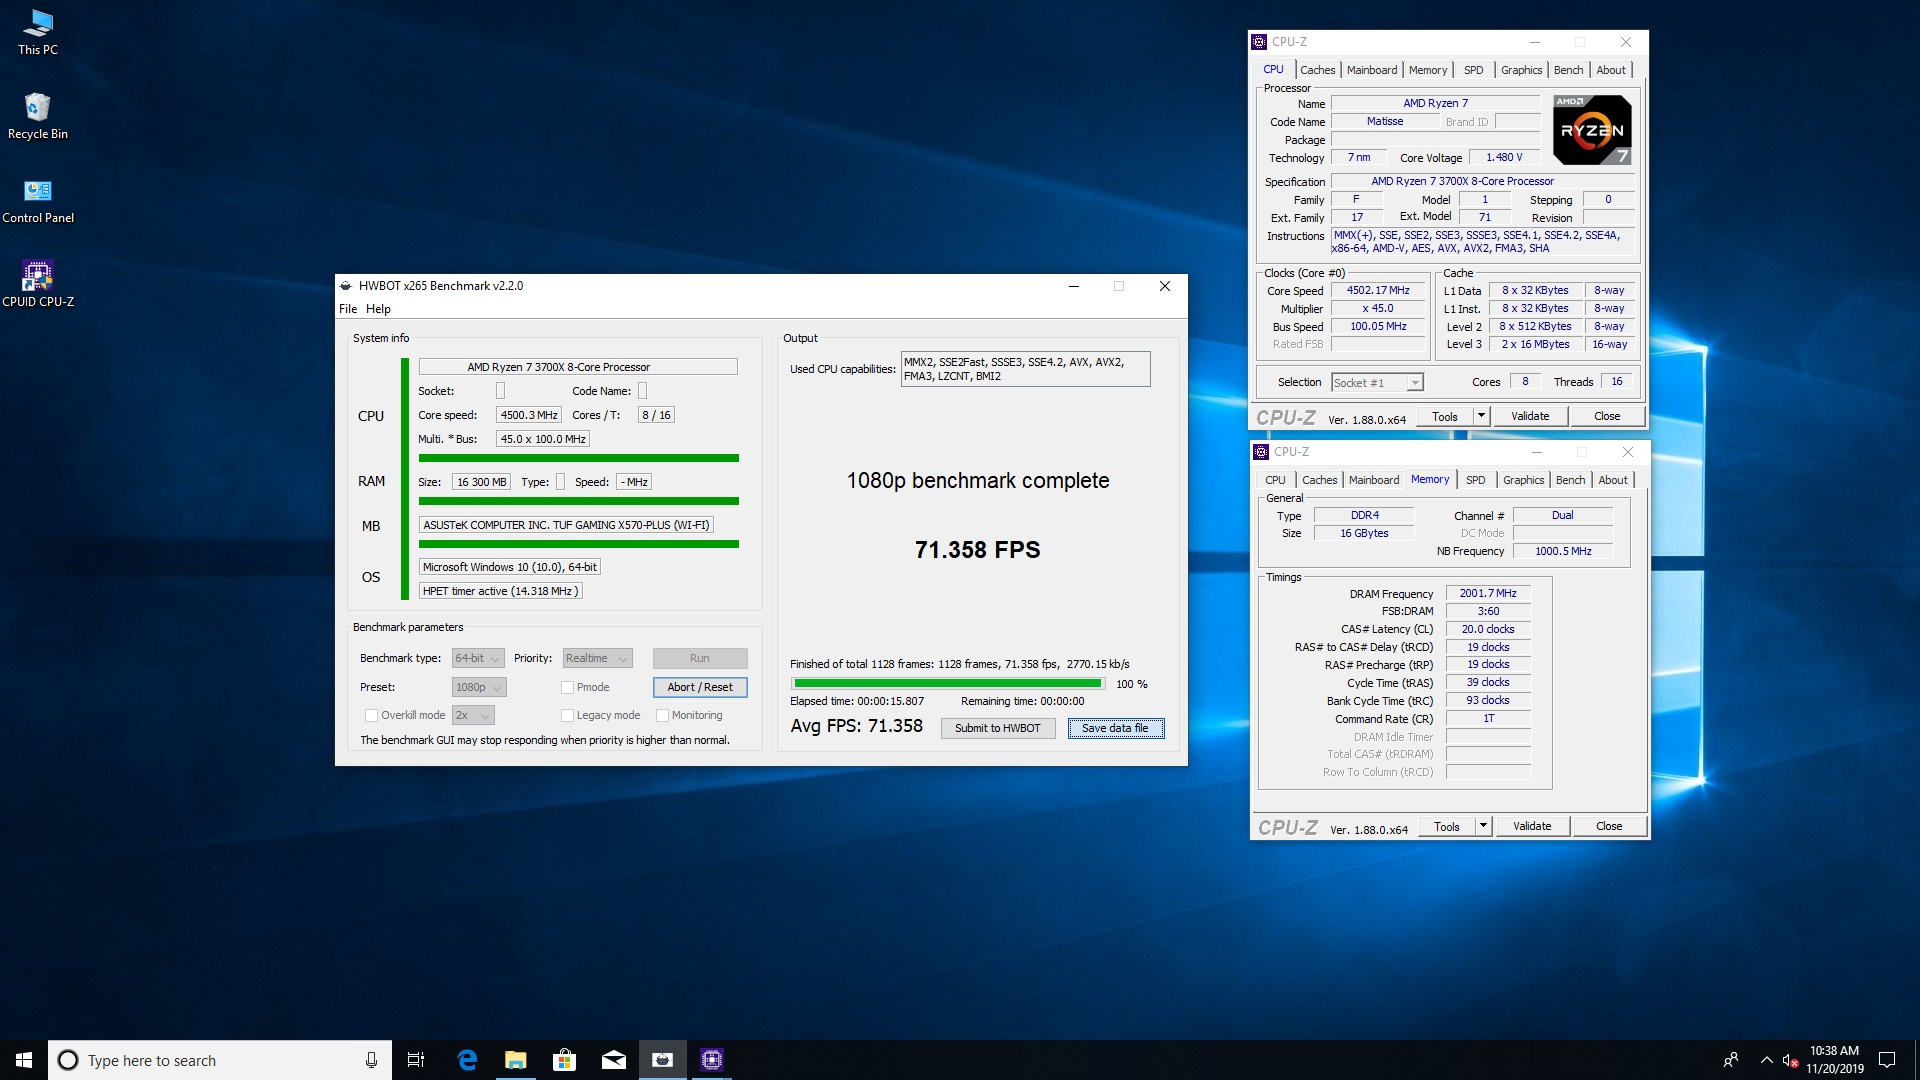The height and width of the screenshot is (1080, 1920).
Task: Open Microsoft Store from the taskbar
Action: [x=565, y=1060]
